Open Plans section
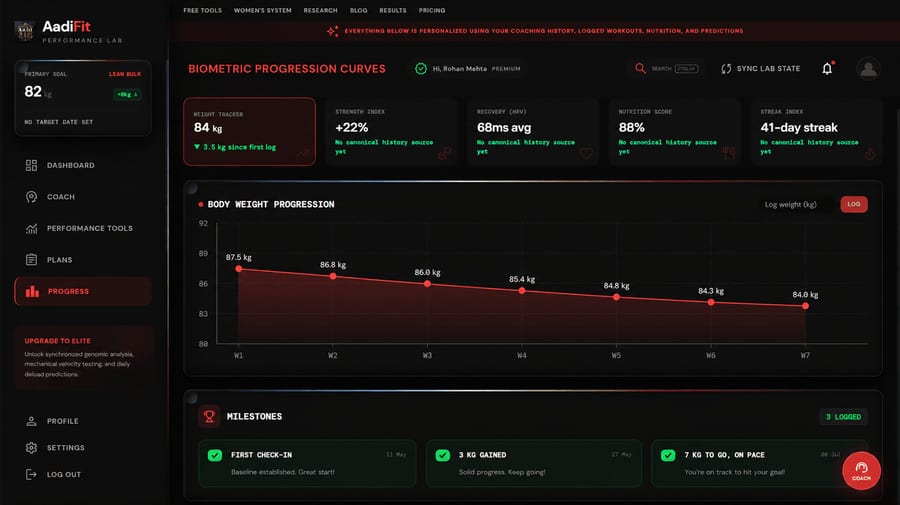The height and width of the screenshot is (505, 900). [83, 259]
